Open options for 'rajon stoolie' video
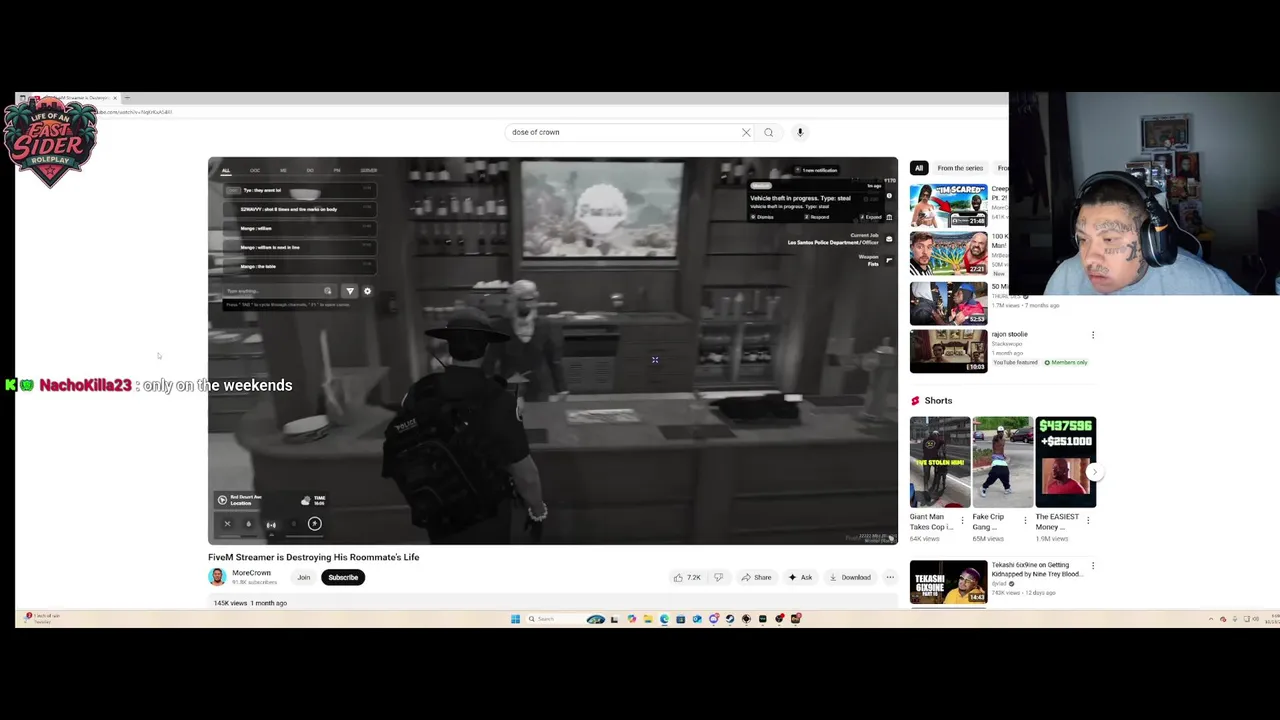 [1092, 335]
